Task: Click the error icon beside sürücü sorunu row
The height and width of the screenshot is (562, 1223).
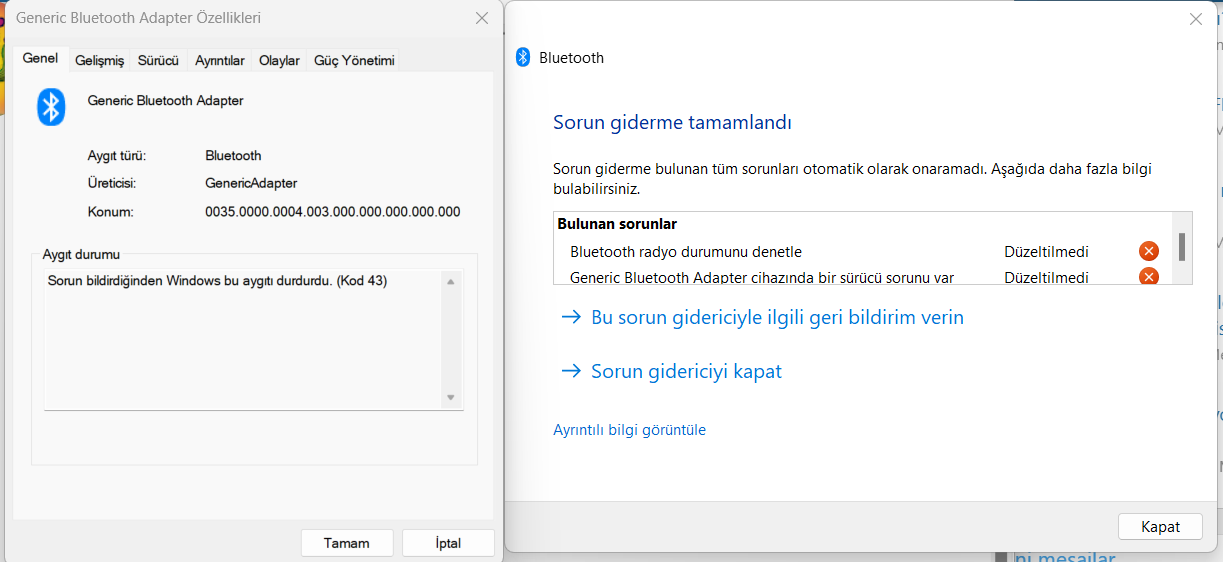Action: (x=1149, y=277)
